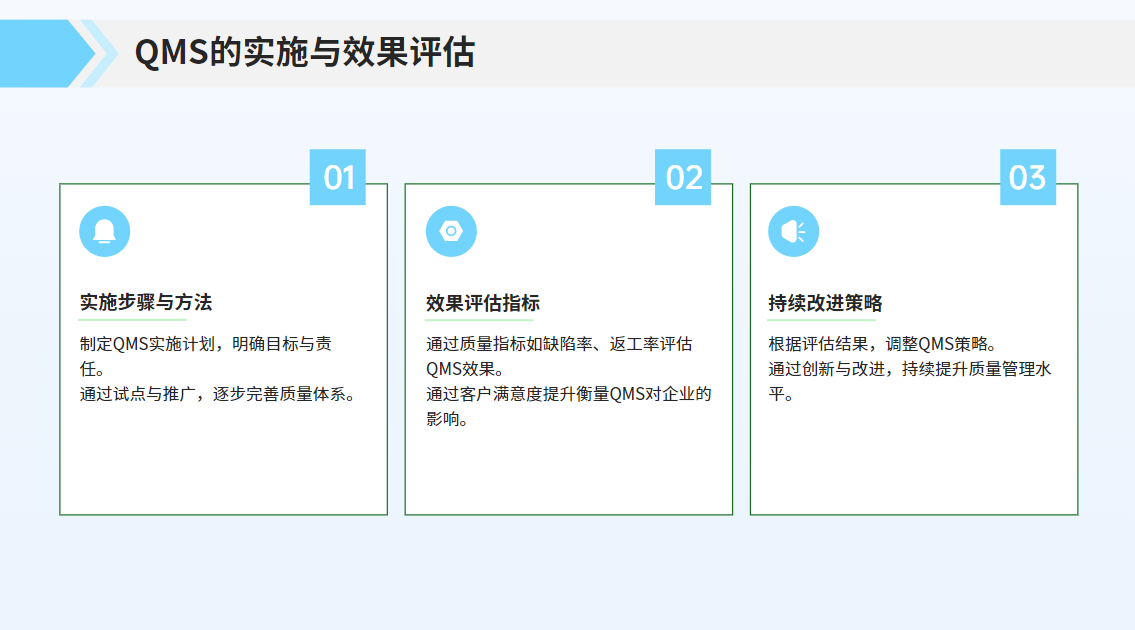Click the hexagon nut icon in card 02
The height and width of the screenshot is (630, 1135).
pyautogui.click(x=451, y=232)
